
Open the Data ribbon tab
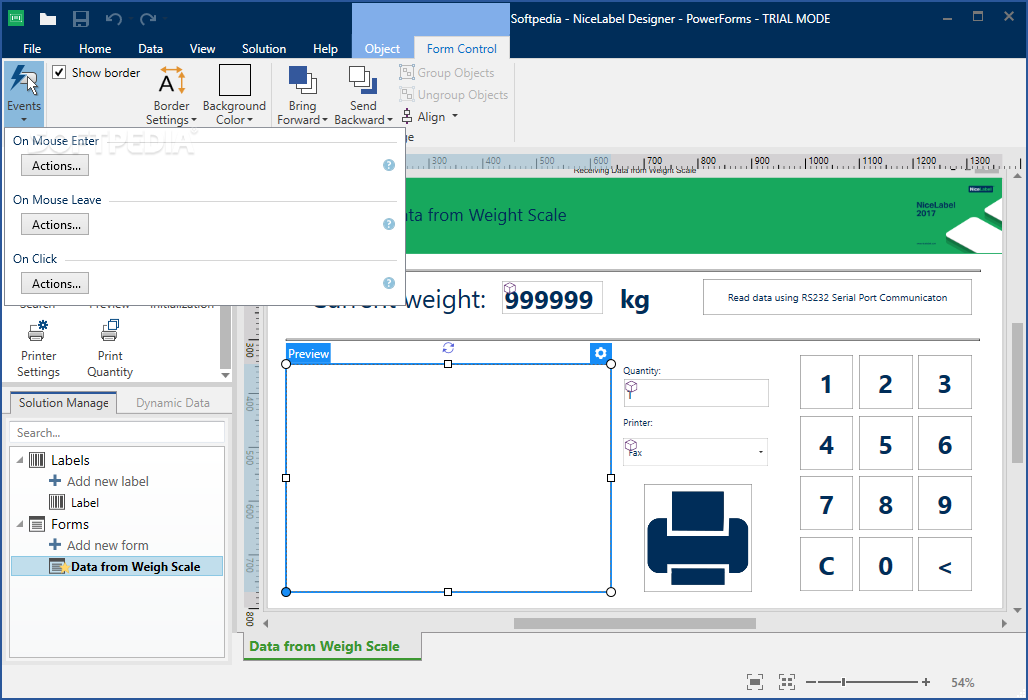(150, 49)
